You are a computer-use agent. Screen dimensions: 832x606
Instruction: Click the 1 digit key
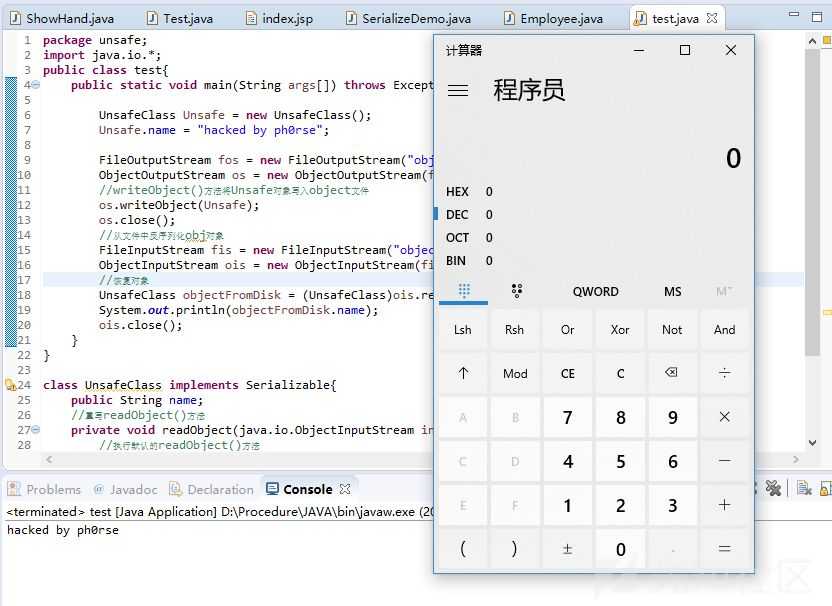click(x=567, y=505)
